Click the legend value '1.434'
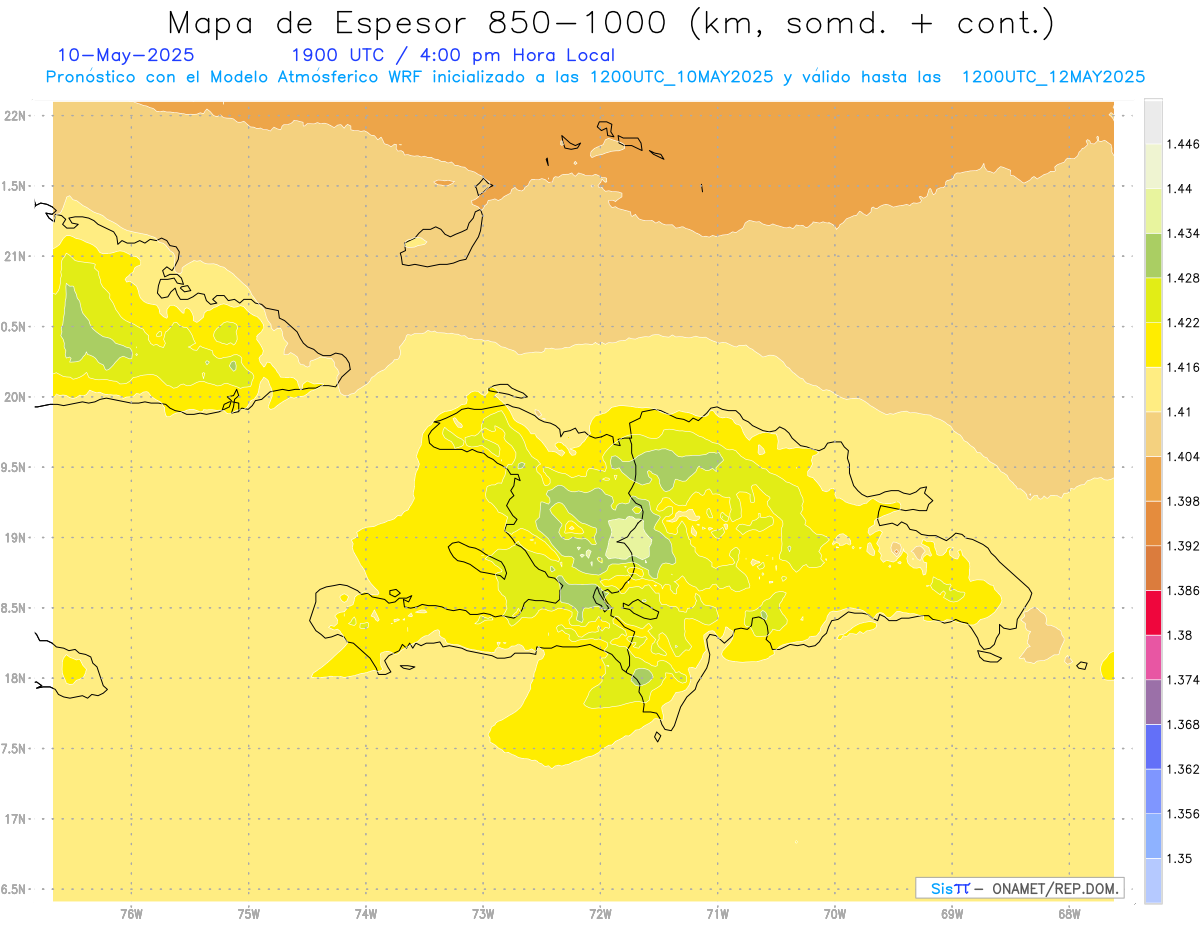Screen dimensions: 1200x927 (x=1185, y=233)
